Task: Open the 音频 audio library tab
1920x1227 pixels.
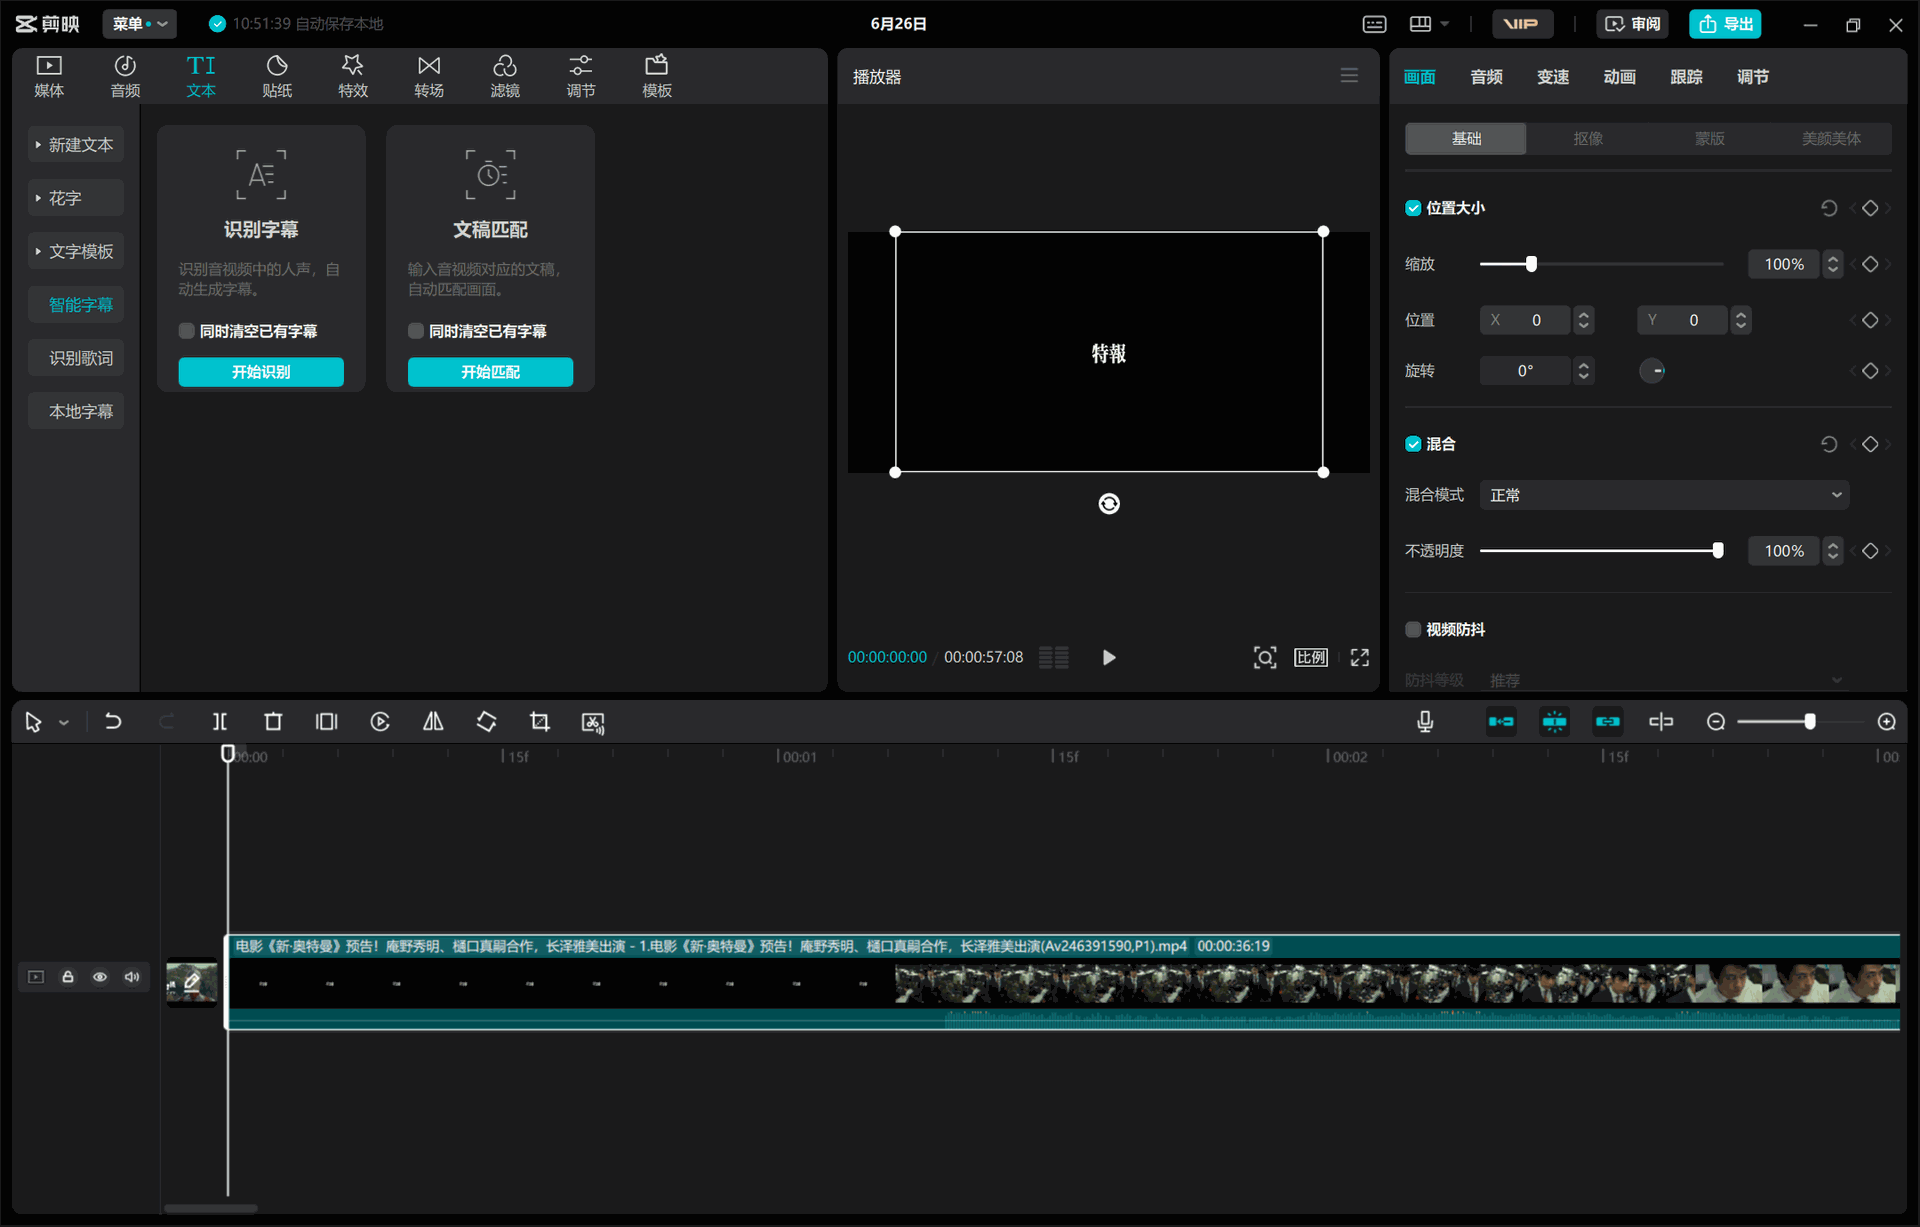Action: point(125,77)
